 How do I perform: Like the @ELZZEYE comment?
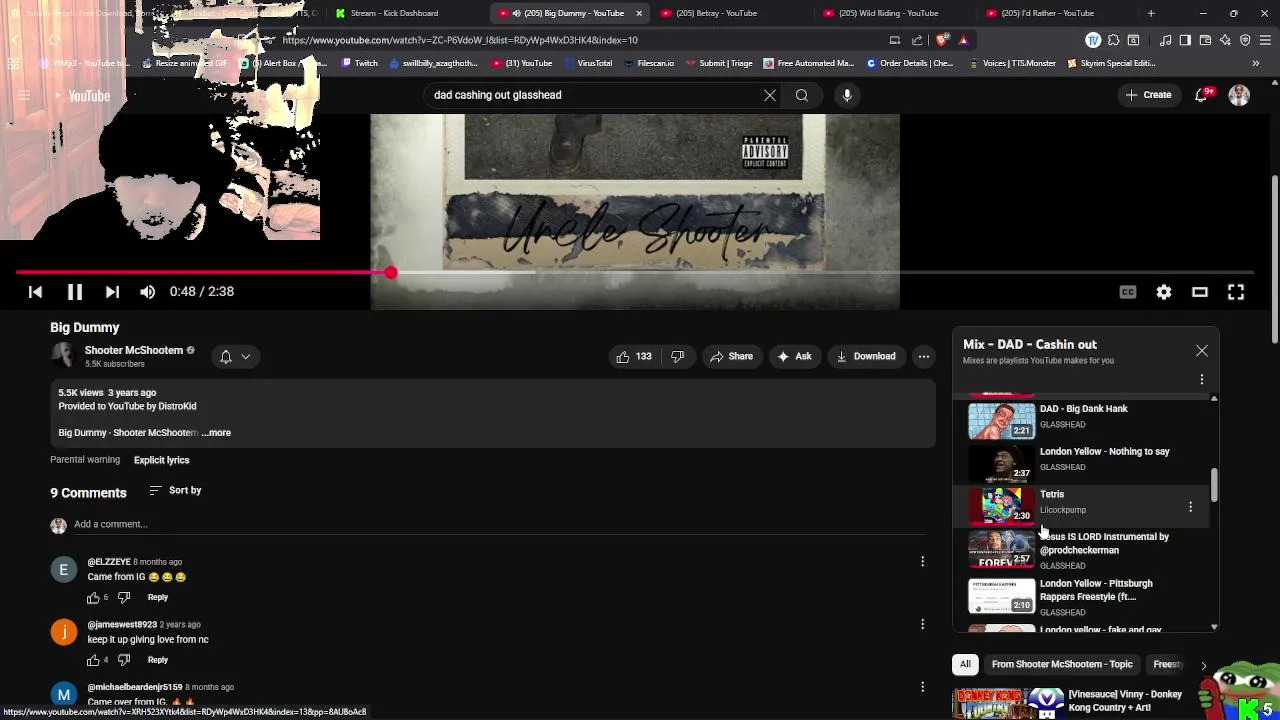(x=93, y=597)
